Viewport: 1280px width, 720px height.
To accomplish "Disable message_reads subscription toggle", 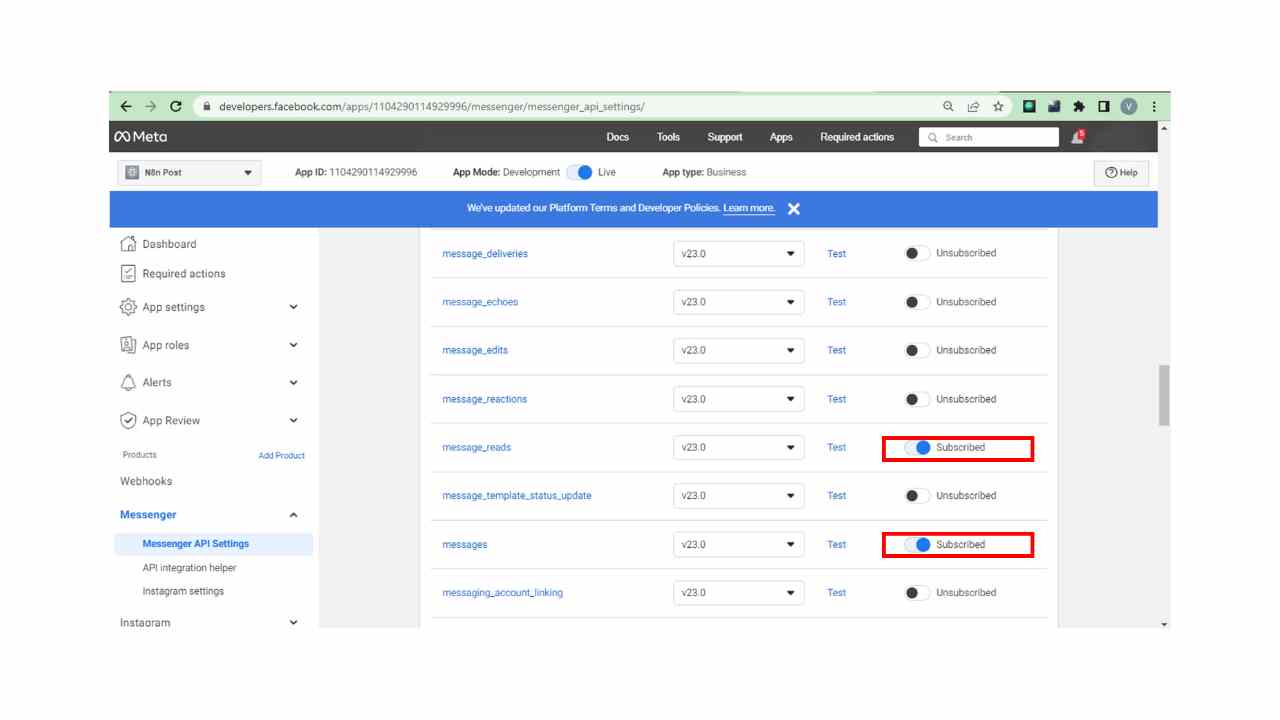I will click(918, 448).
